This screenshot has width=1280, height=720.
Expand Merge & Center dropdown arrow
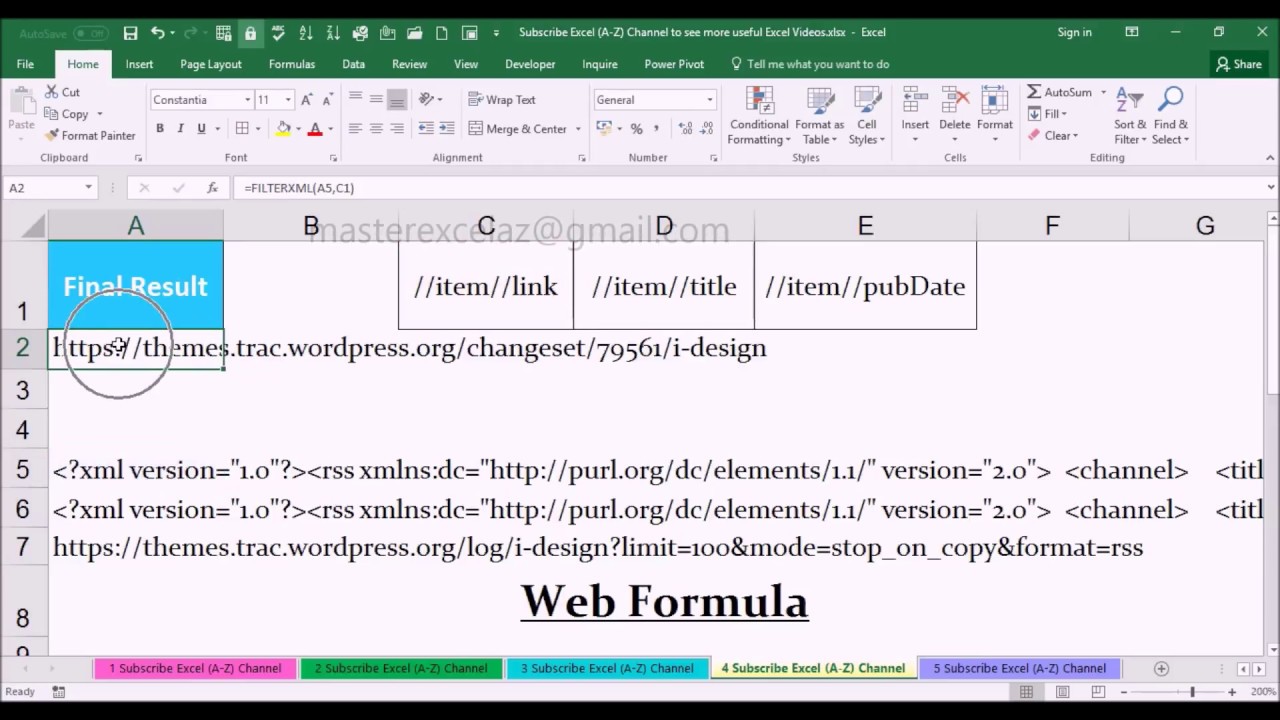[x=578, y=129]
